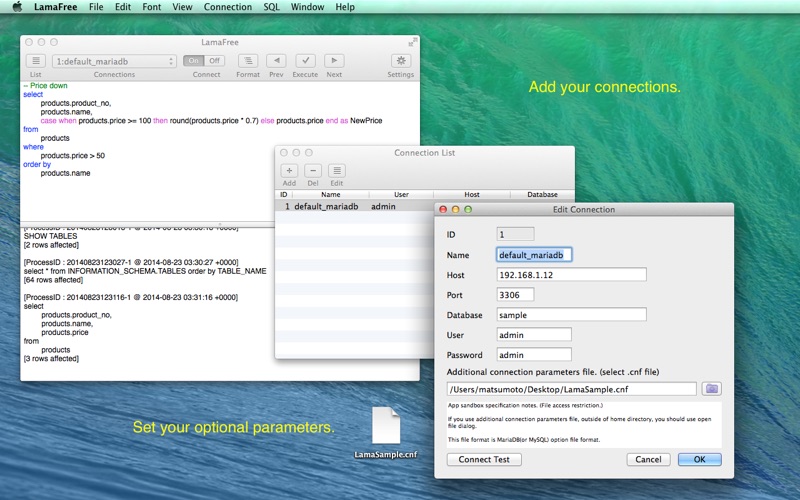
Task: Edit the selected connection in Connection List
Action: [337, 171]
